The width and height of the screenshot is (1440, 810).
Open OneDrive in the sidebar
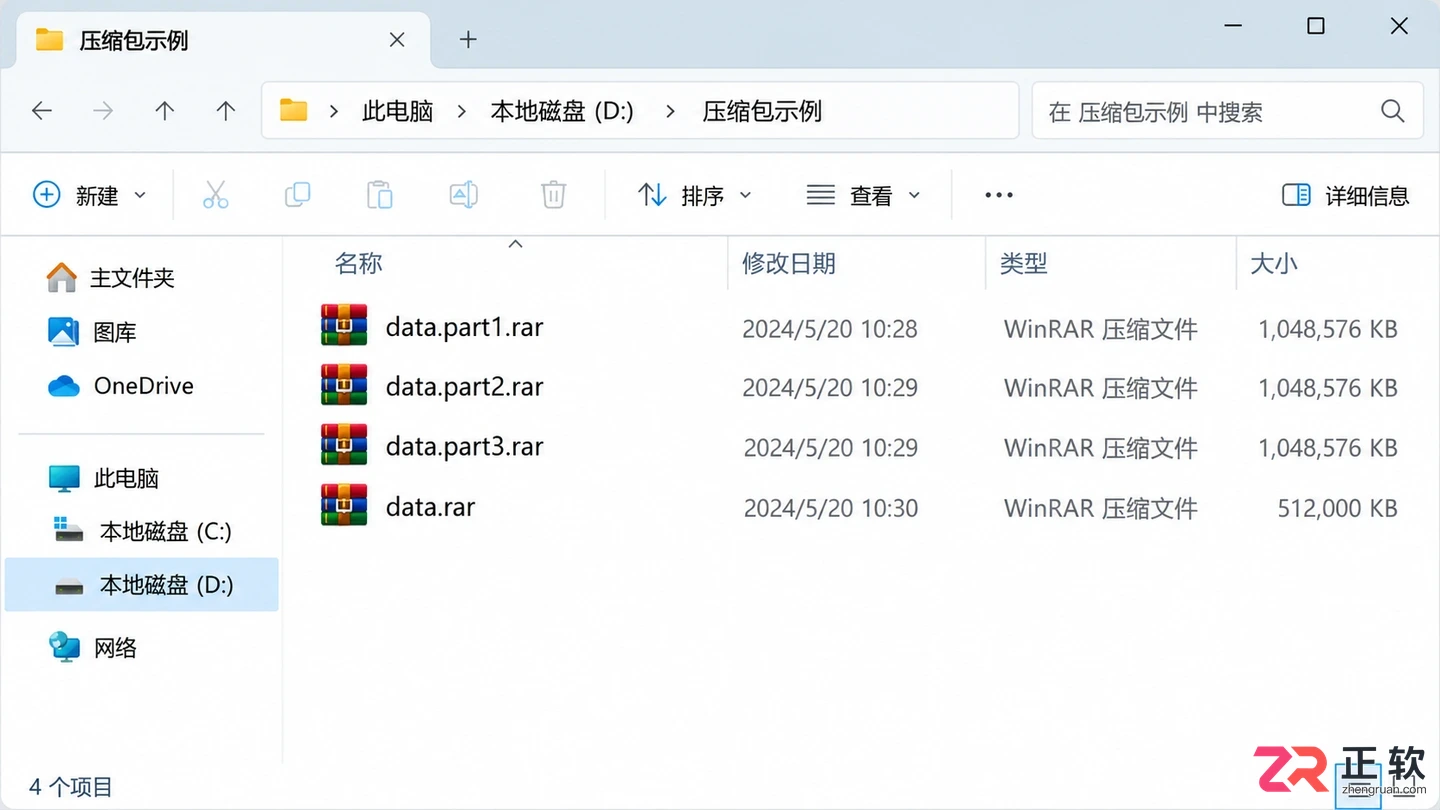pyautogui.click(x=121, y=386)
